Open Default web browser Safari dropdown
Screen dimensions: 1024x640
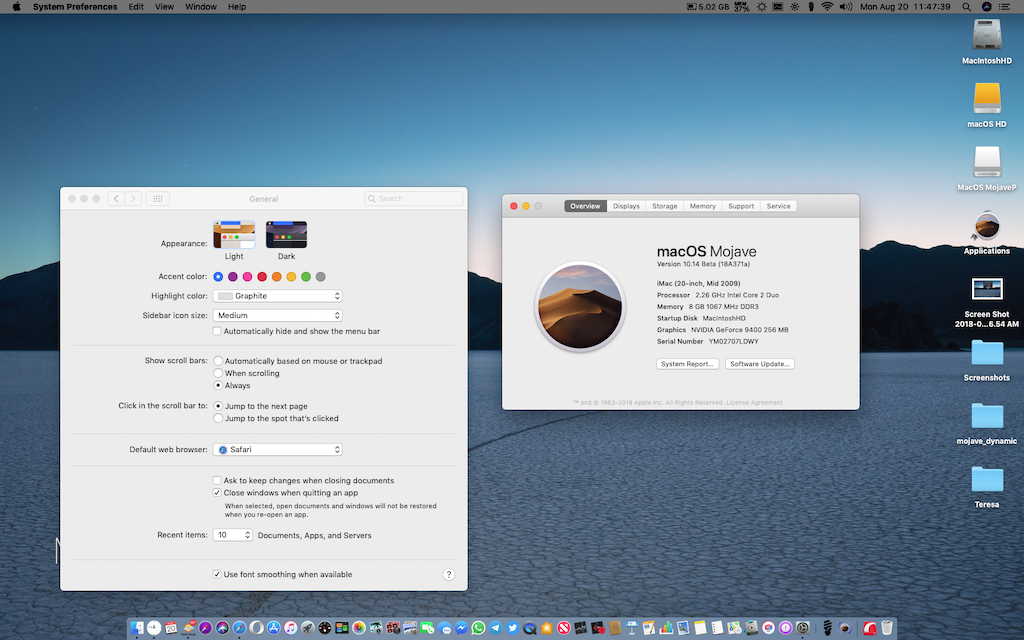pos(278,449)
